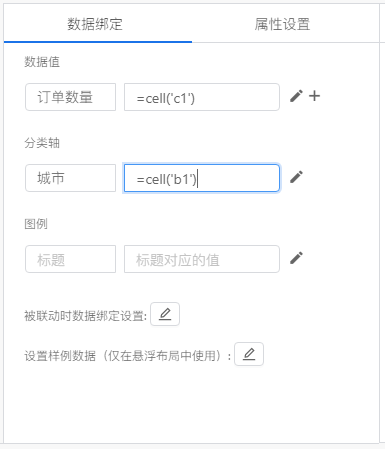Click the 数据值 section label
Image resolution: width=385 pixels, height=449 pixels.
[x=42, y=62]
